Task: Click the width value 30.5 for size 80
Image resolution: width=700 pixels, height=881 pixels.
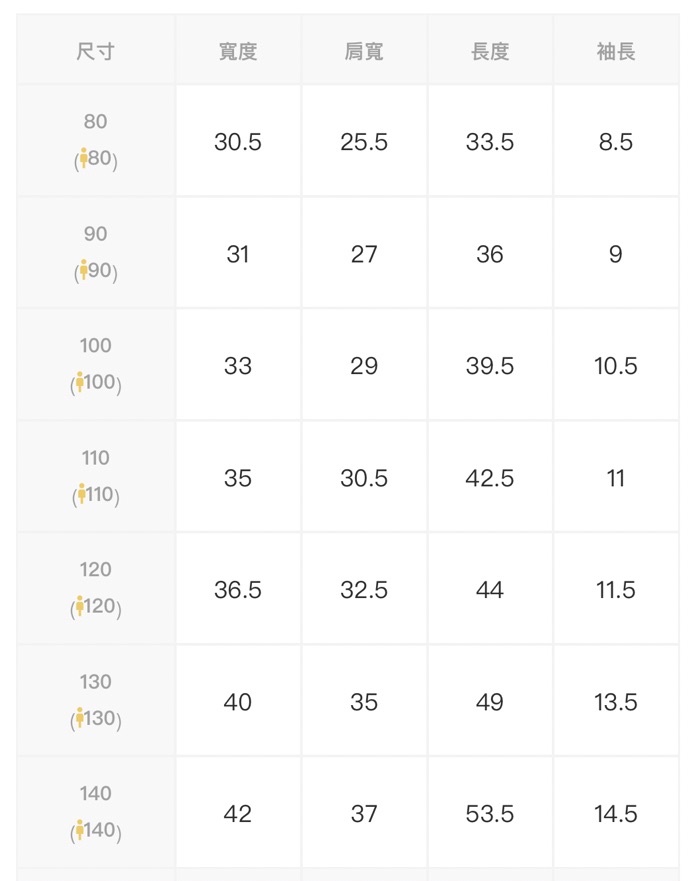Action: [238, 142]
